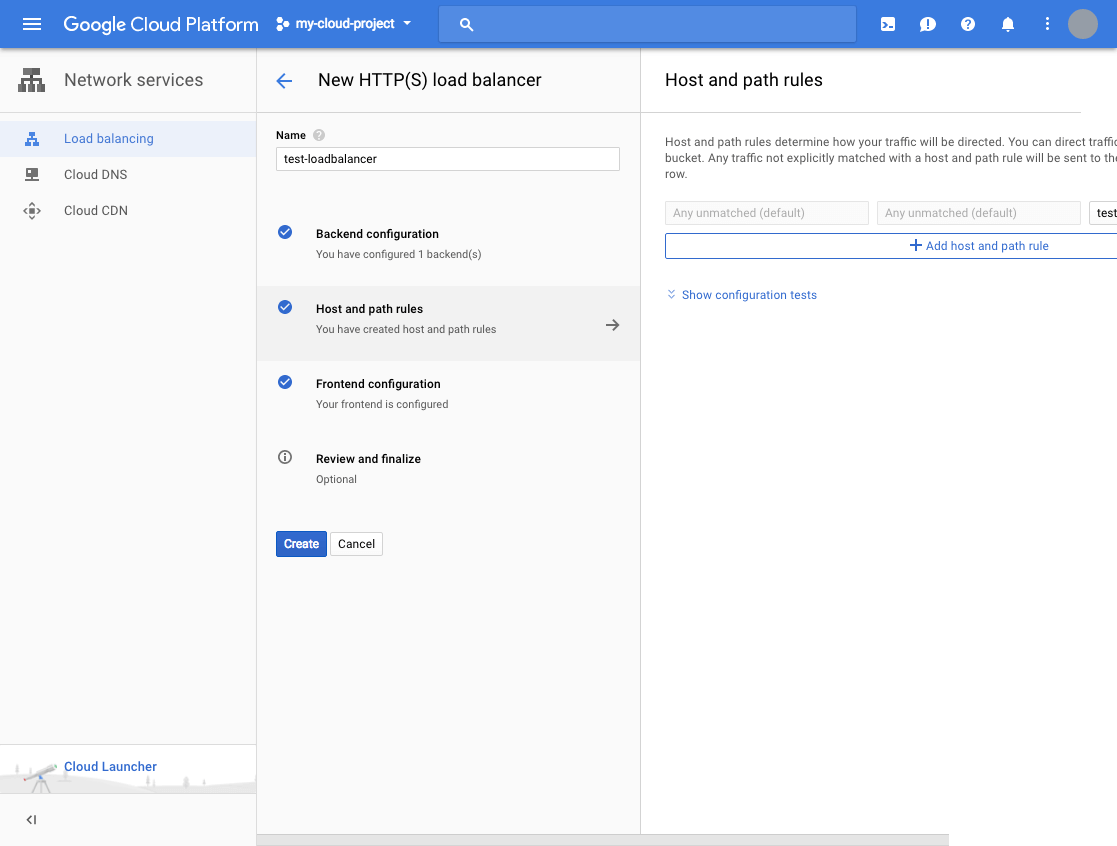The image size is (1117, 846).
Task: Open the user account avatar
Action: (1082, 24)
